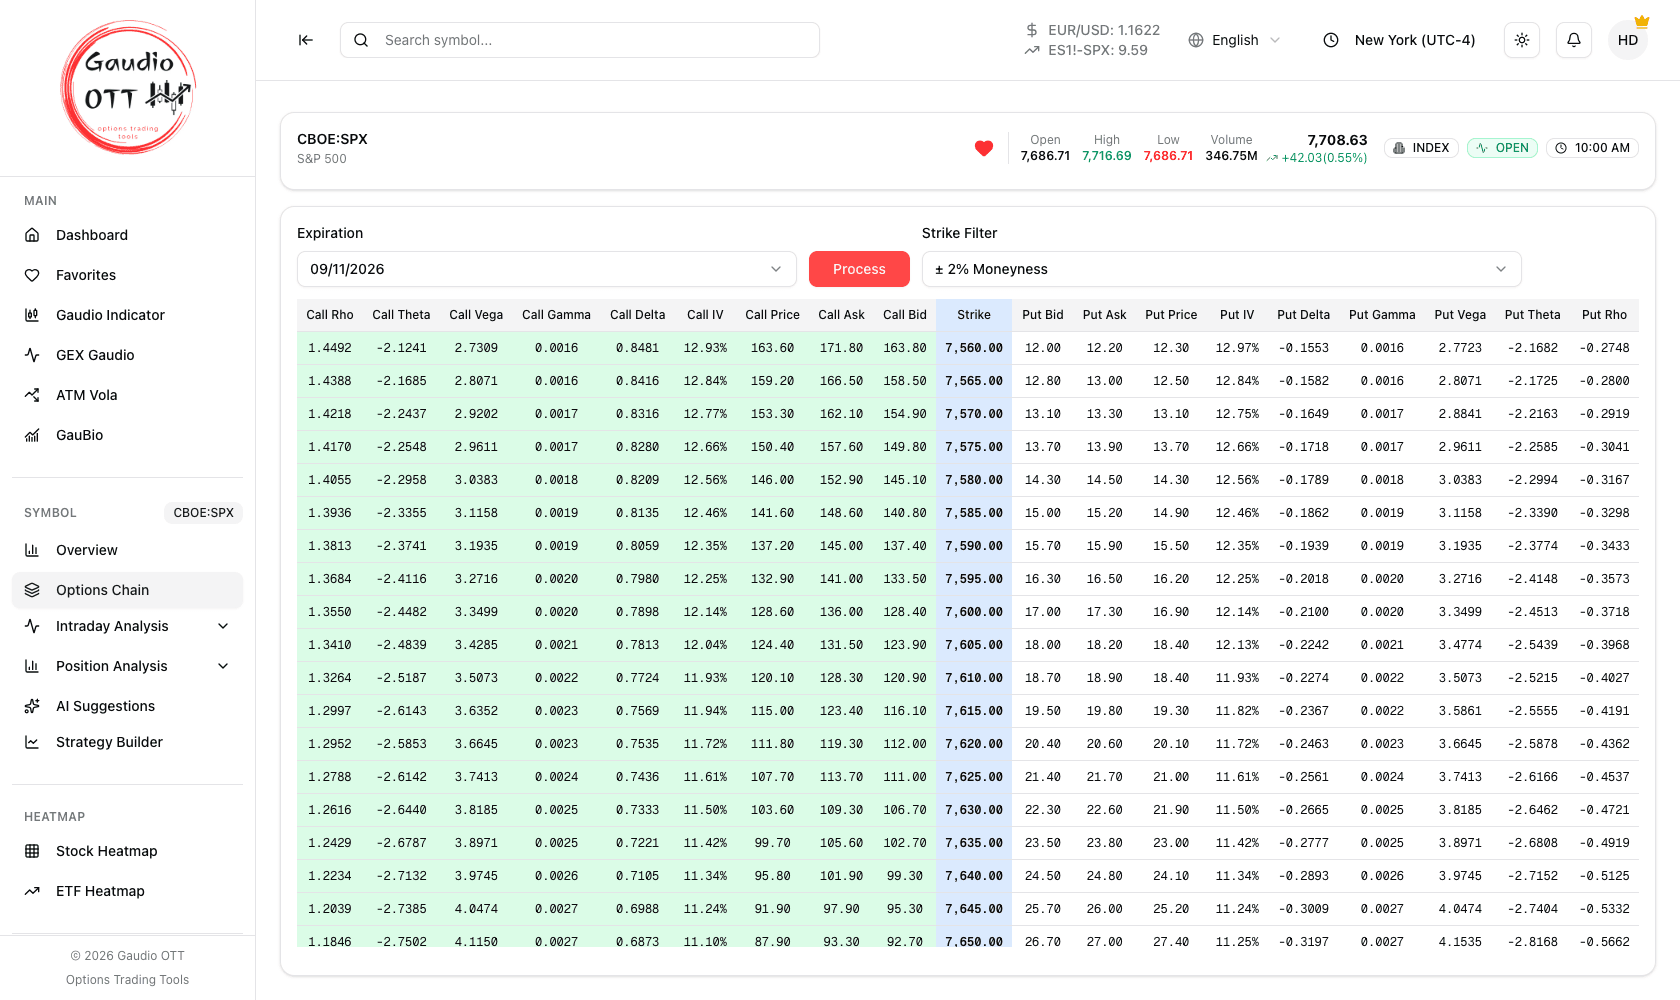
Task: Click the Strike column header
Action: coord(974,315)
